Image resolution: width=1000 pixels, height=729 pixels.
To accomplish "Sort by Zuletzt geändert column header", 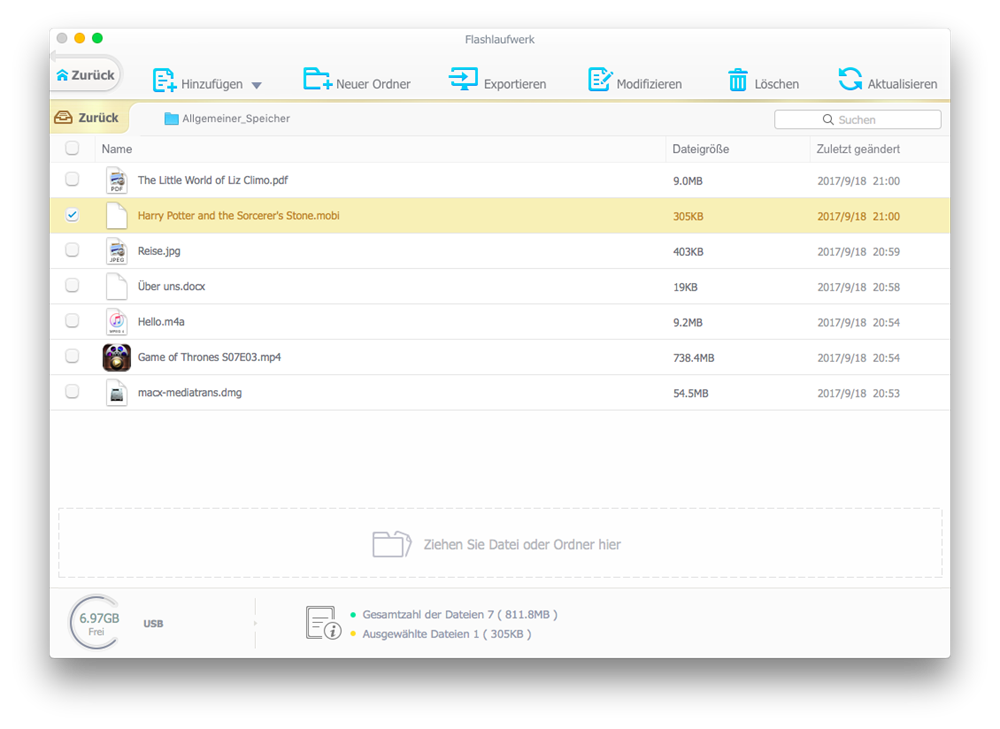I will (x=858, y=149).
